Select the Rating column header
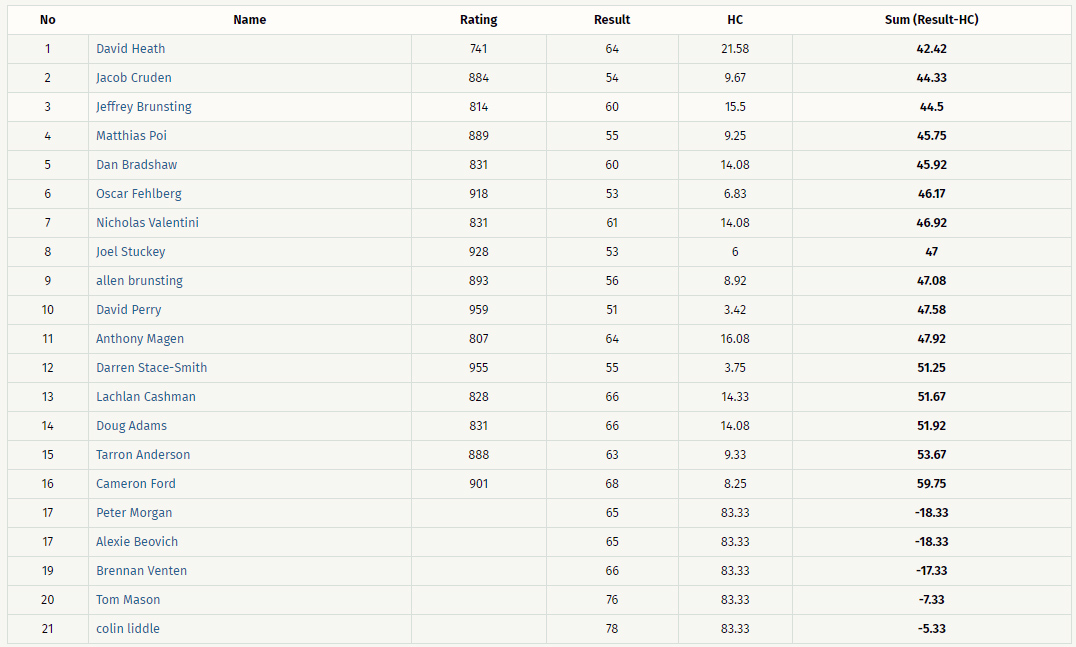 point(478,20)
